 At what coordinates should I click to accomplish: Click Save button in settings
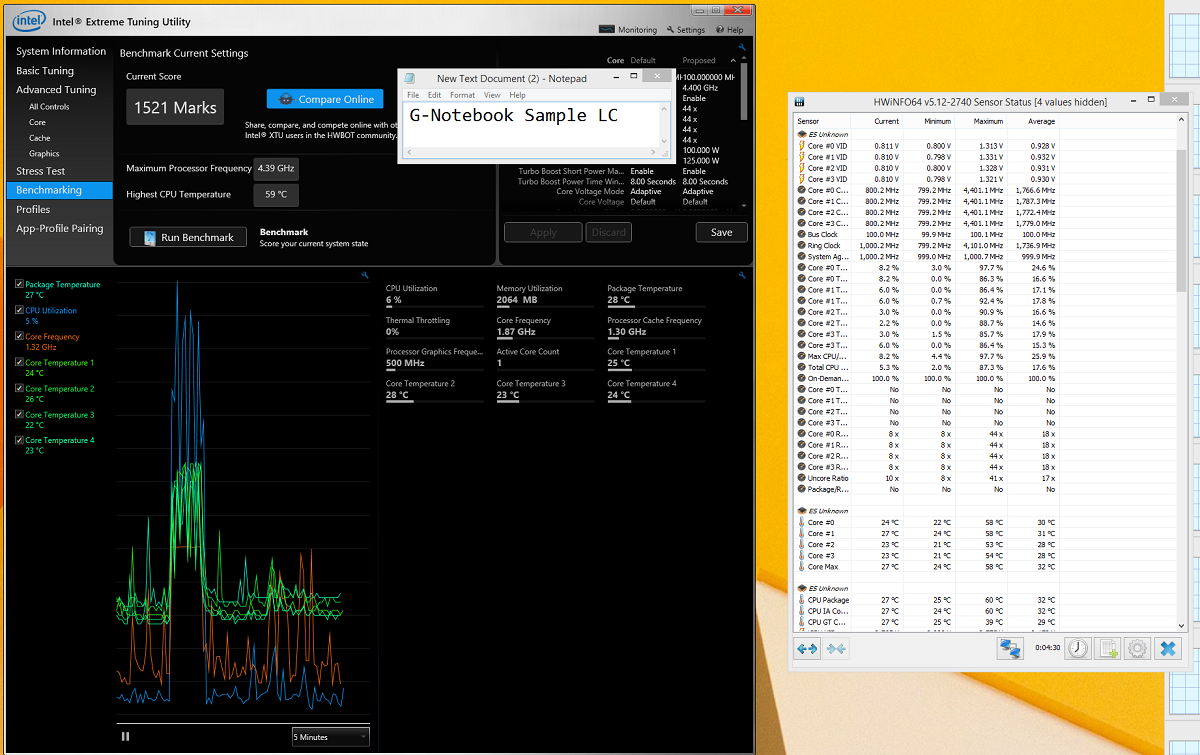(722, 232)
